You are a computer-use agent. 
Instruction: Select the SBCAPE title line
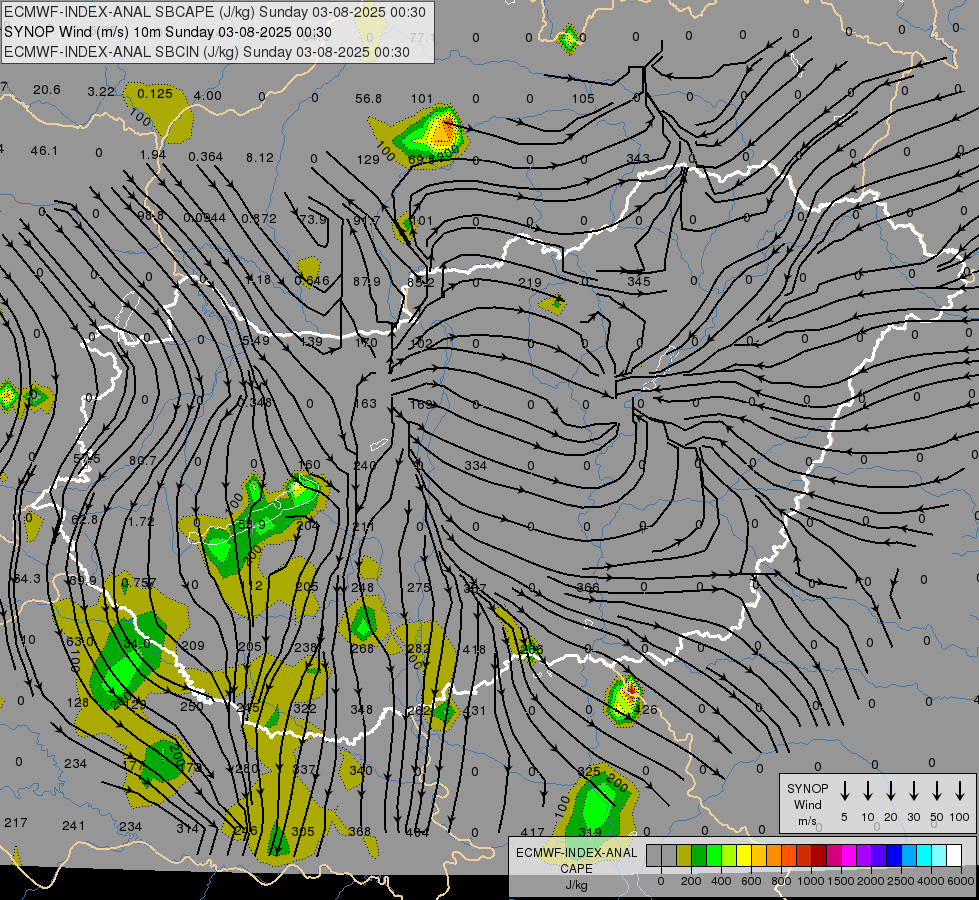(x=215, y=12)
